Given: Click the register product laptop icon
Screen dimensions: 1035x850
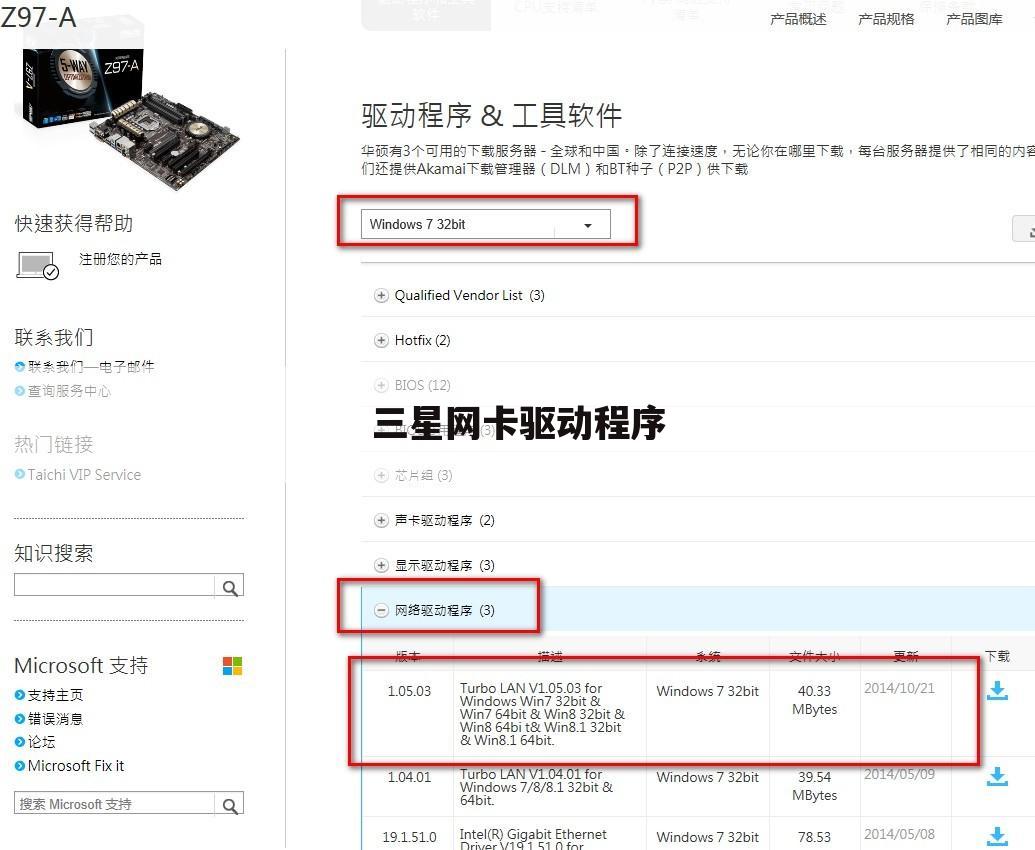Looking at the screenshot, I should (37, 265).
